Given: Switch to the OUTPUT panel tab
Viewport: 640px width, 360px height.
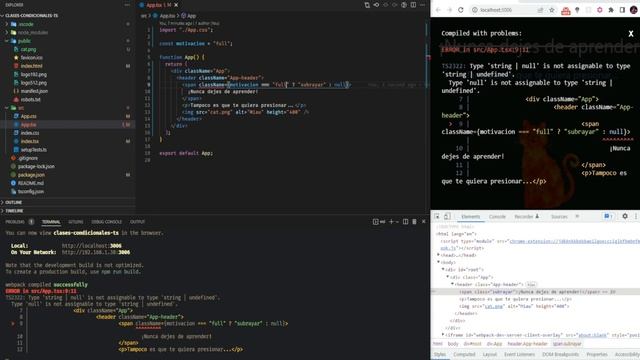Looking at the screenshot, I should (x=138, y=222).
